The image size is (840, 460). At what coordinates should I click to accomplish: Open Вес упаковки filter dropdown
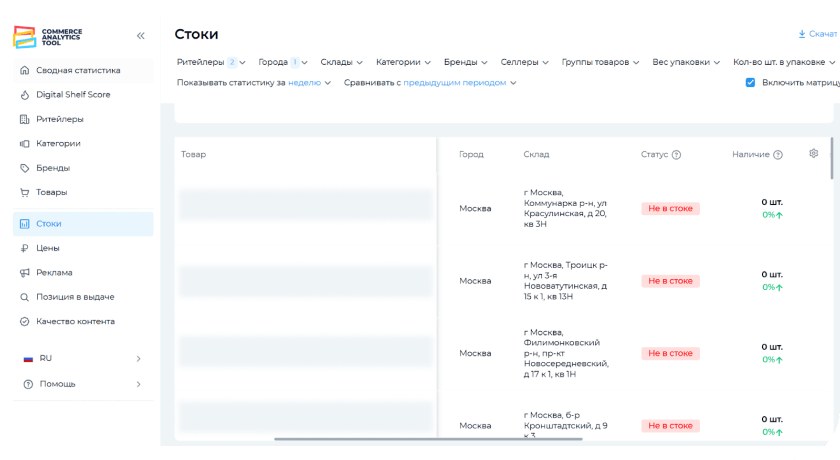coord(686,62)
